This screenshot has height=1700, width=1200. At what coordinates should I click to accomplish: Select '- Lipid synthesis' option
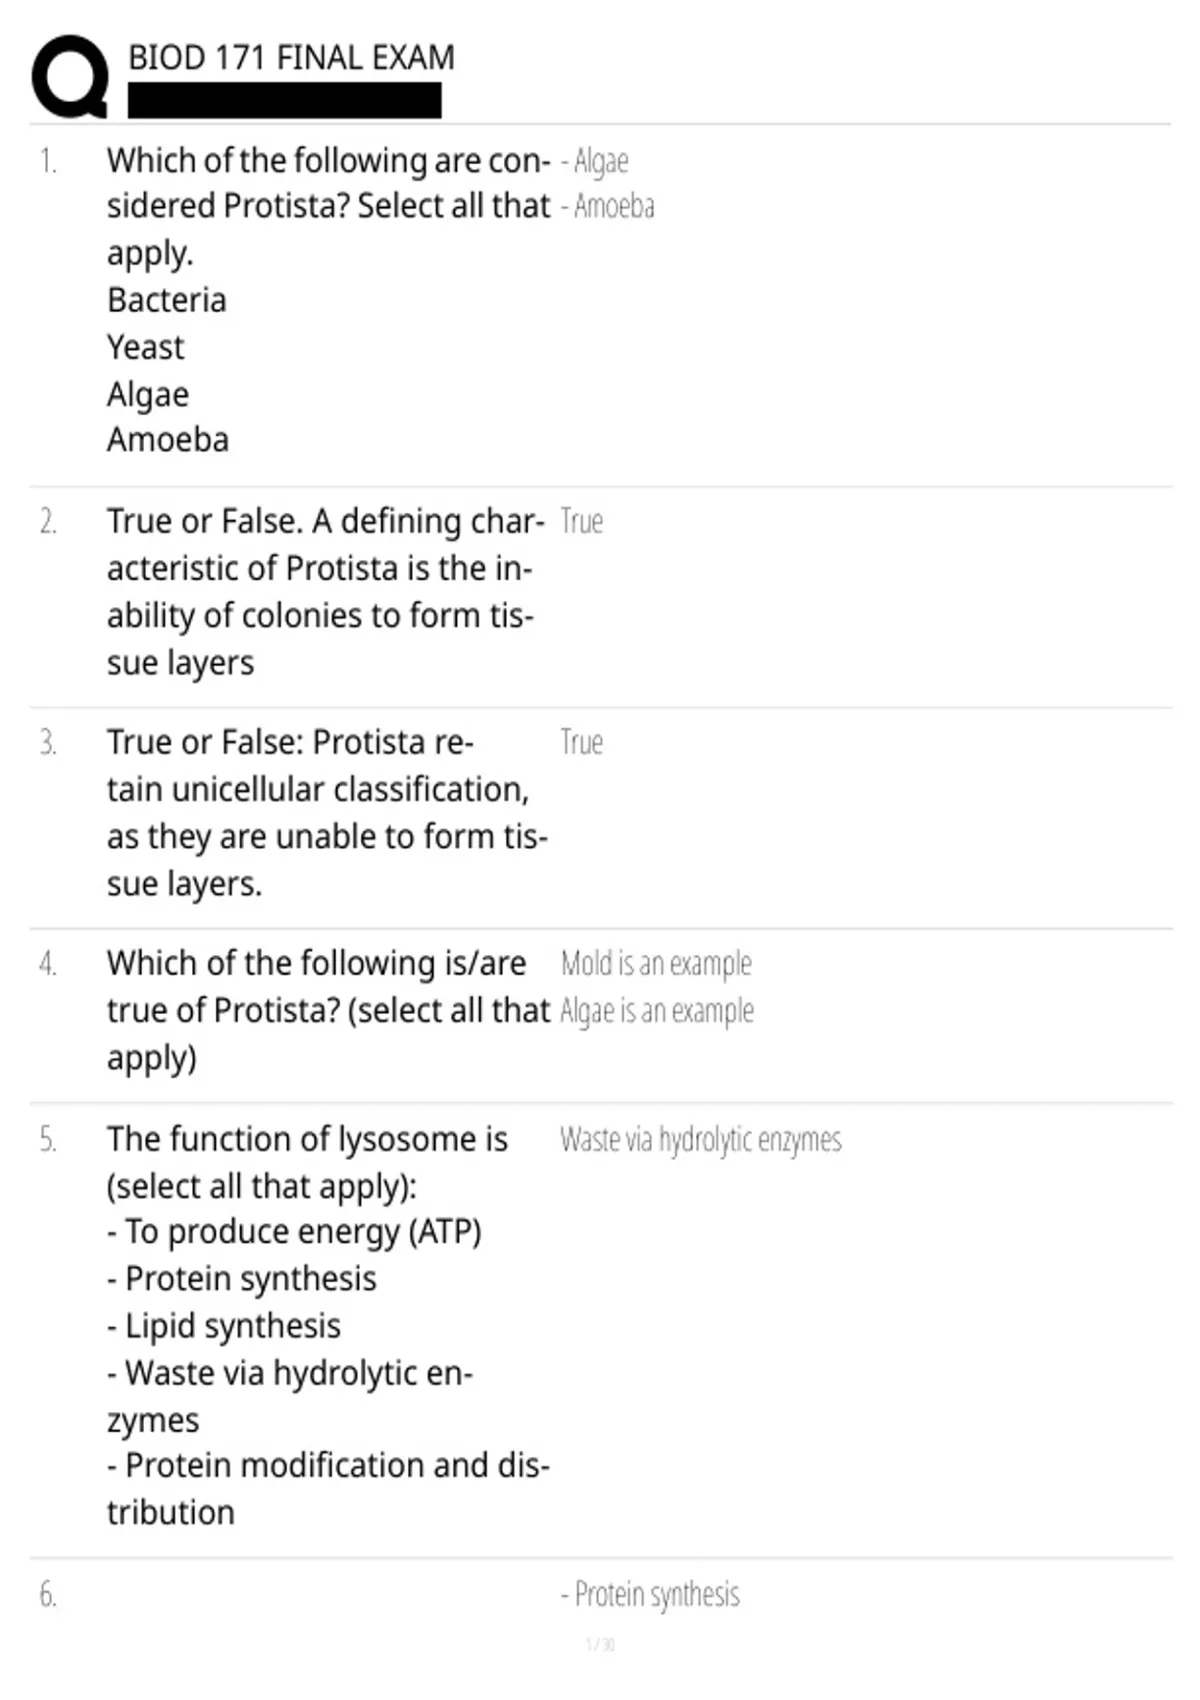[224, 1326]
